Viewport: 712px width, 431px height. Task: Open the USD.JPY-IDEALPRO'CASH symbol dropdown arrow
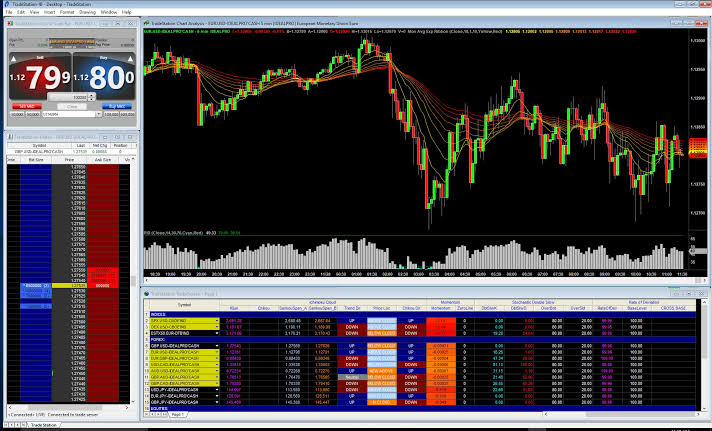(217, 390)
